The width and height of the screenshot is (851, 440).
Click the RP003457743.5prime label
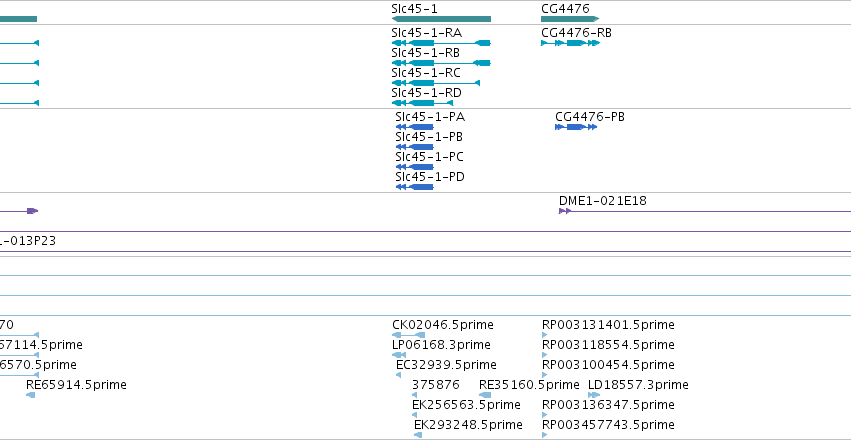click(608, 424)
